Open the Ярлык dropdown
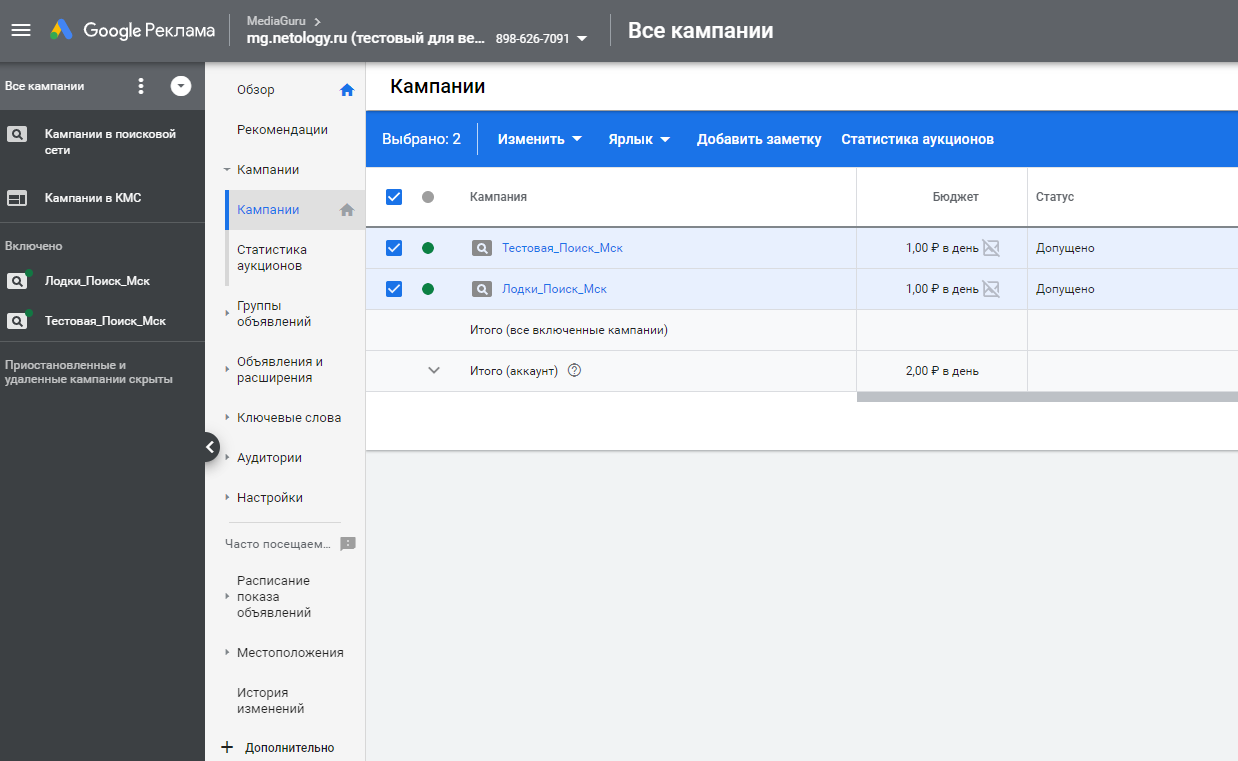The width and height of the screenshot is (1238, 761). pos(638,139)
